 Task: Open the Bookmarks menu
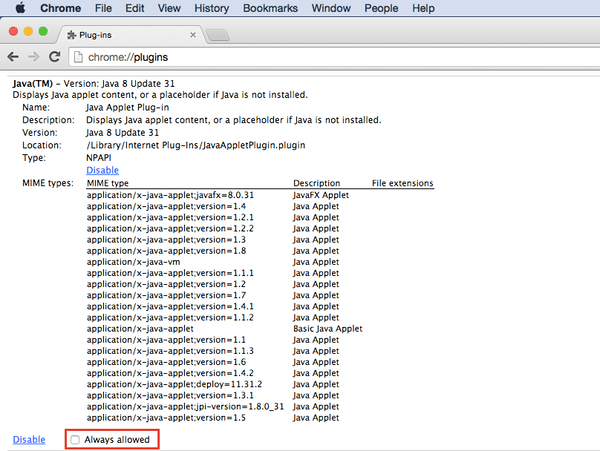(270, 8)
